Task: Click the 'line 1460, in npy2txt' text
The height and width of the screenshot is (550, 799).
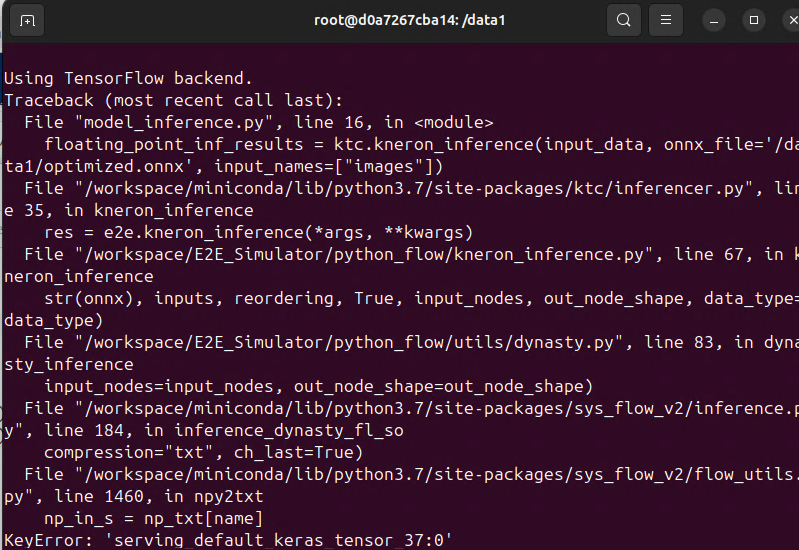Action: click(x=158, y=496)
